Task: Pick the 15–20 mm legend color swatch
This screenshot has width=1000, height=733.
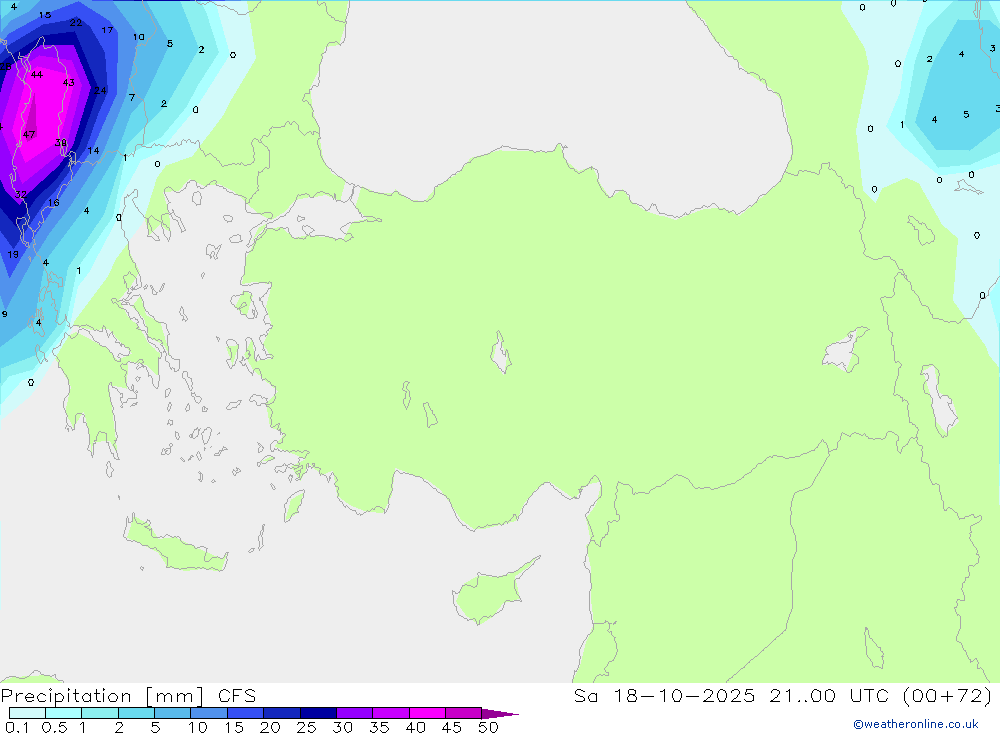Action: [246, 713]
